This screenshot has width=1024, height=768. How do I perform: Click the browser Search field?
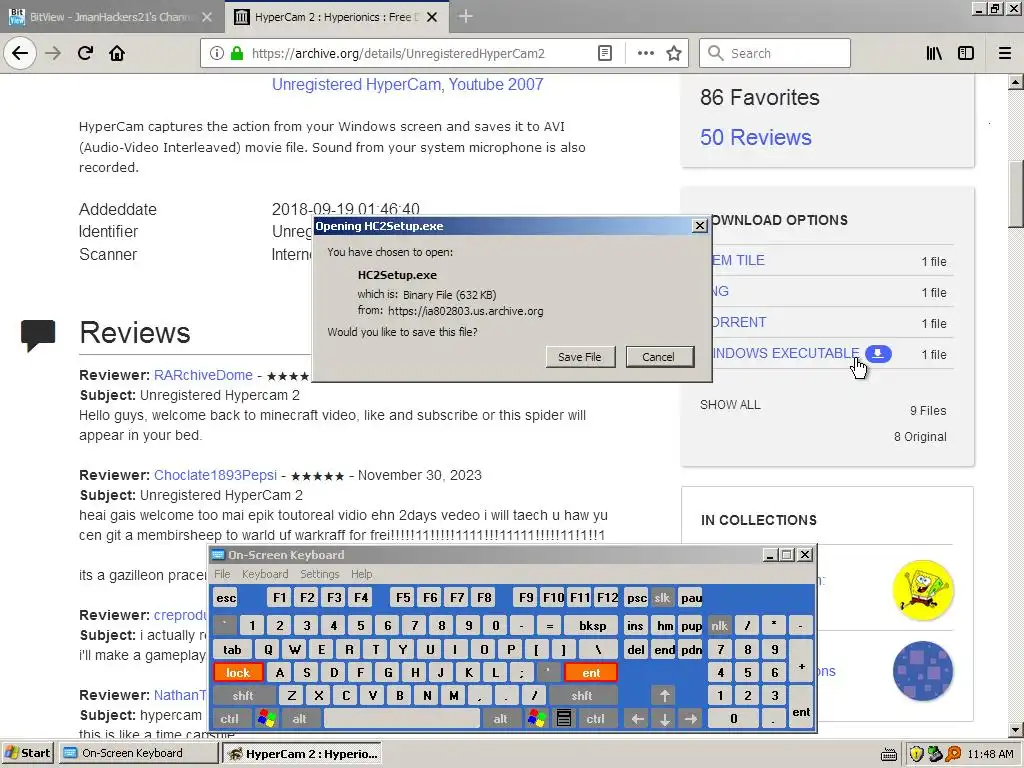tap(775, 53)
